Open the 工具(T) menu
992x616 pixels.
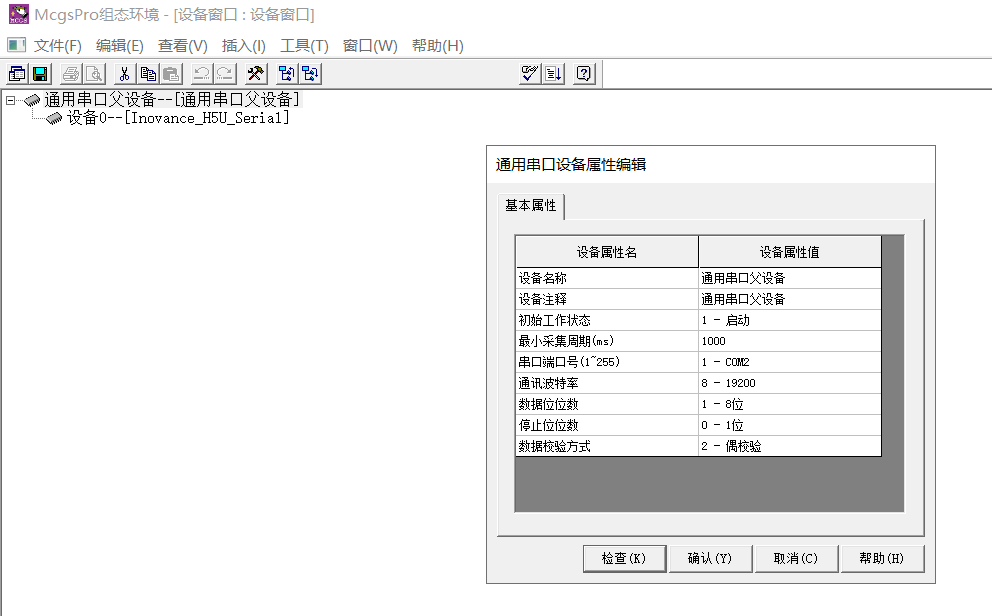click(304, 46)
